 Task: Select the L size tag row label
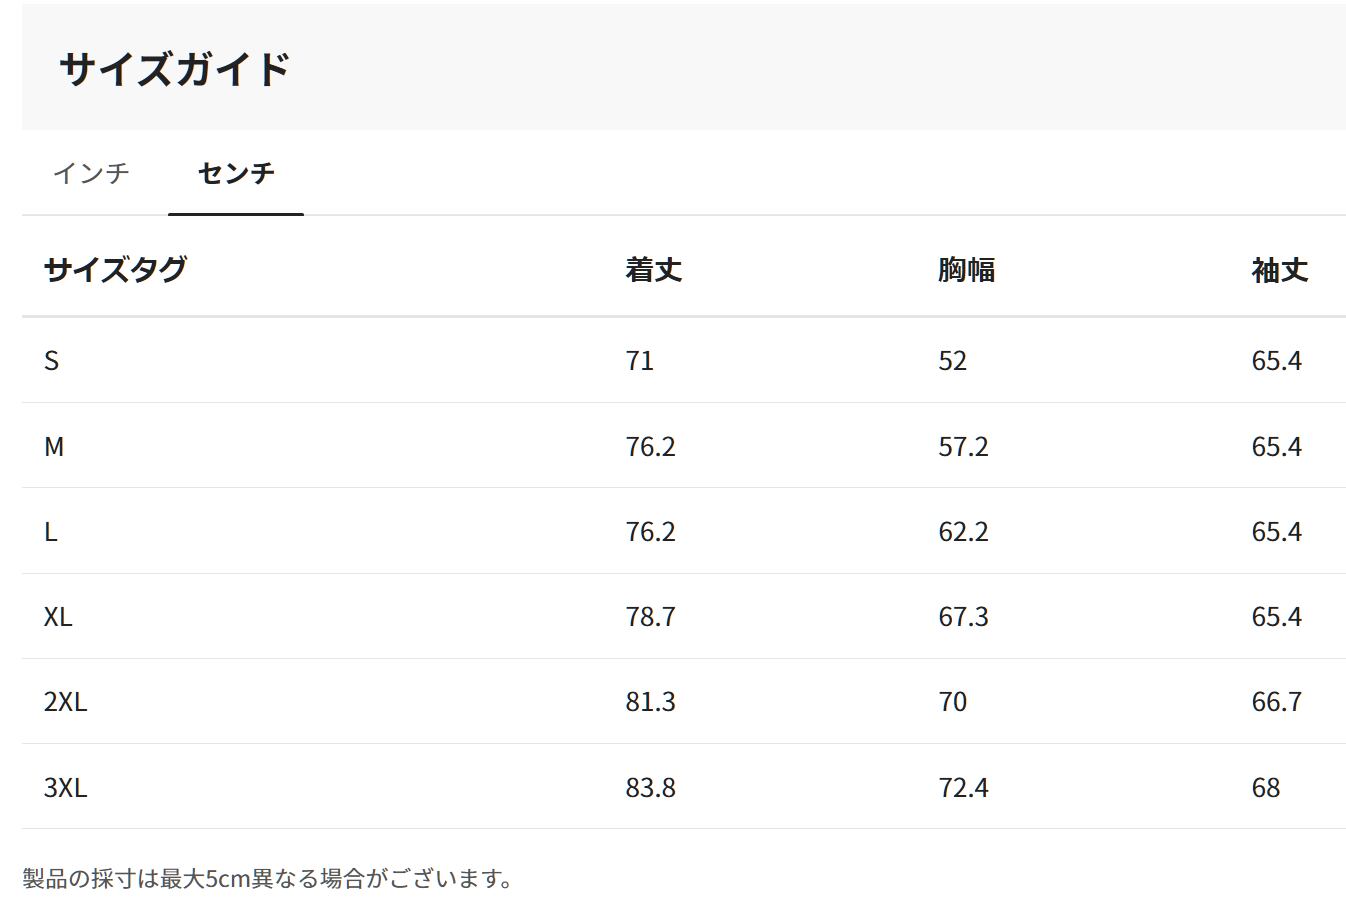51,532
